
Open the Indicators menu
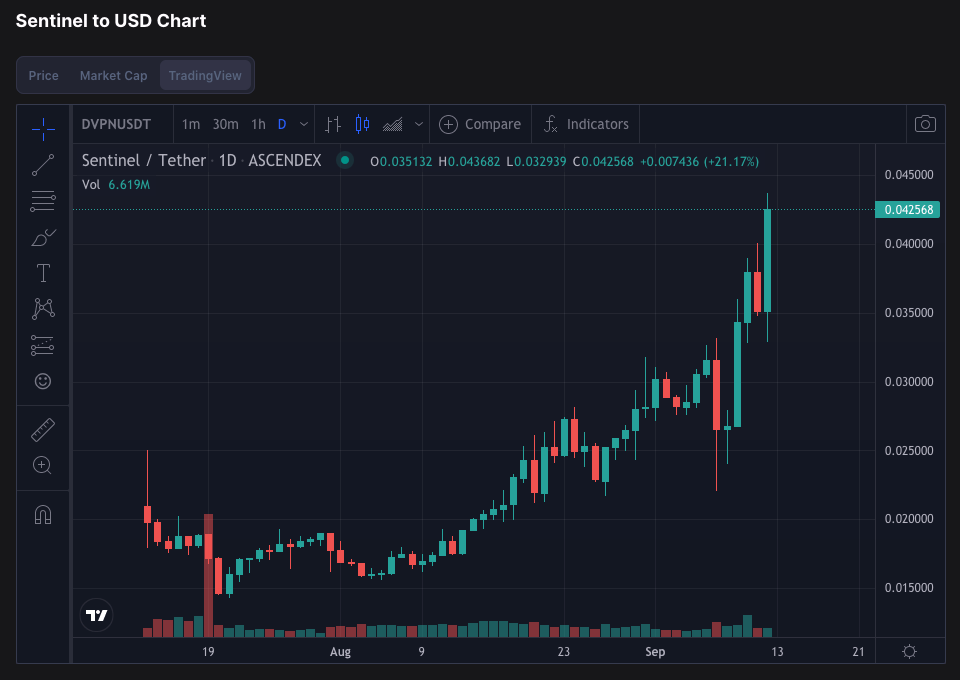(x=586, y=124)
